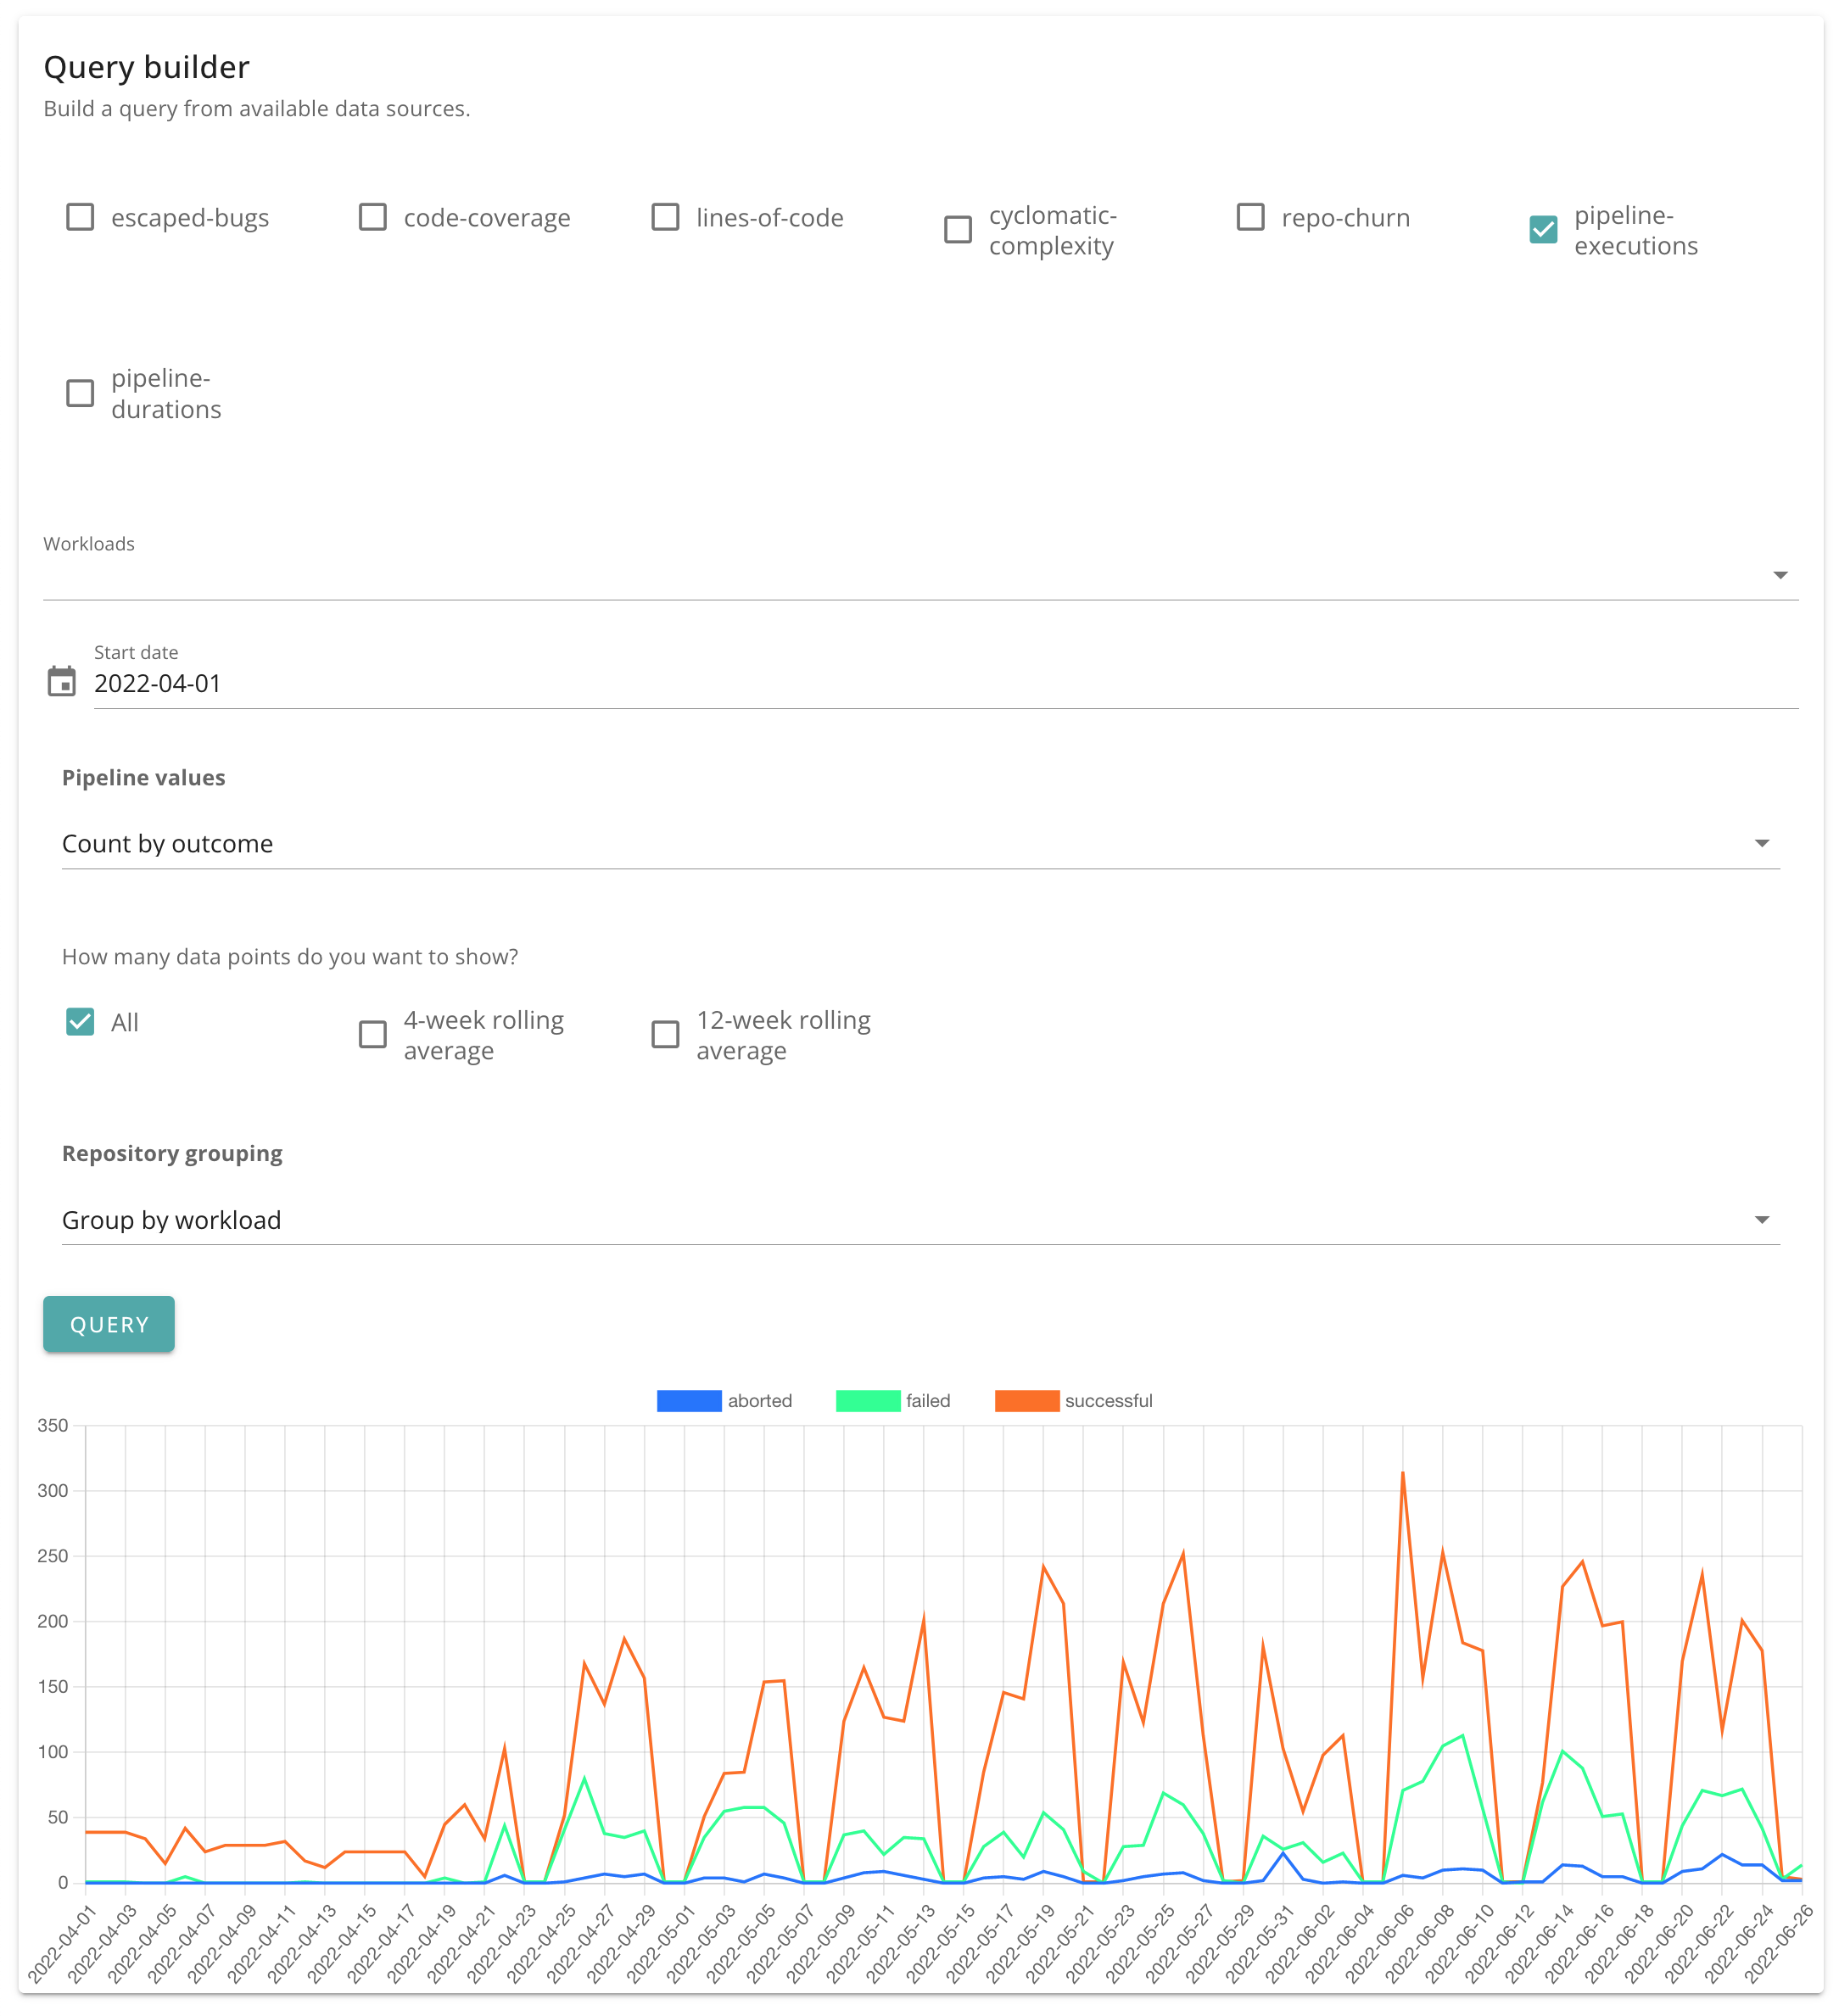Enable the 12-week rolling average option

665,1034
